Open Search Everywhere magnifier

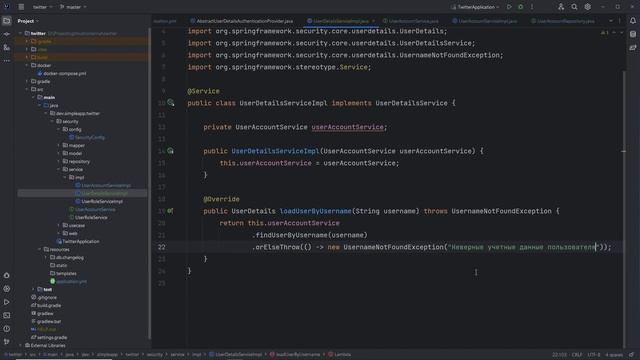click(574, 7)
